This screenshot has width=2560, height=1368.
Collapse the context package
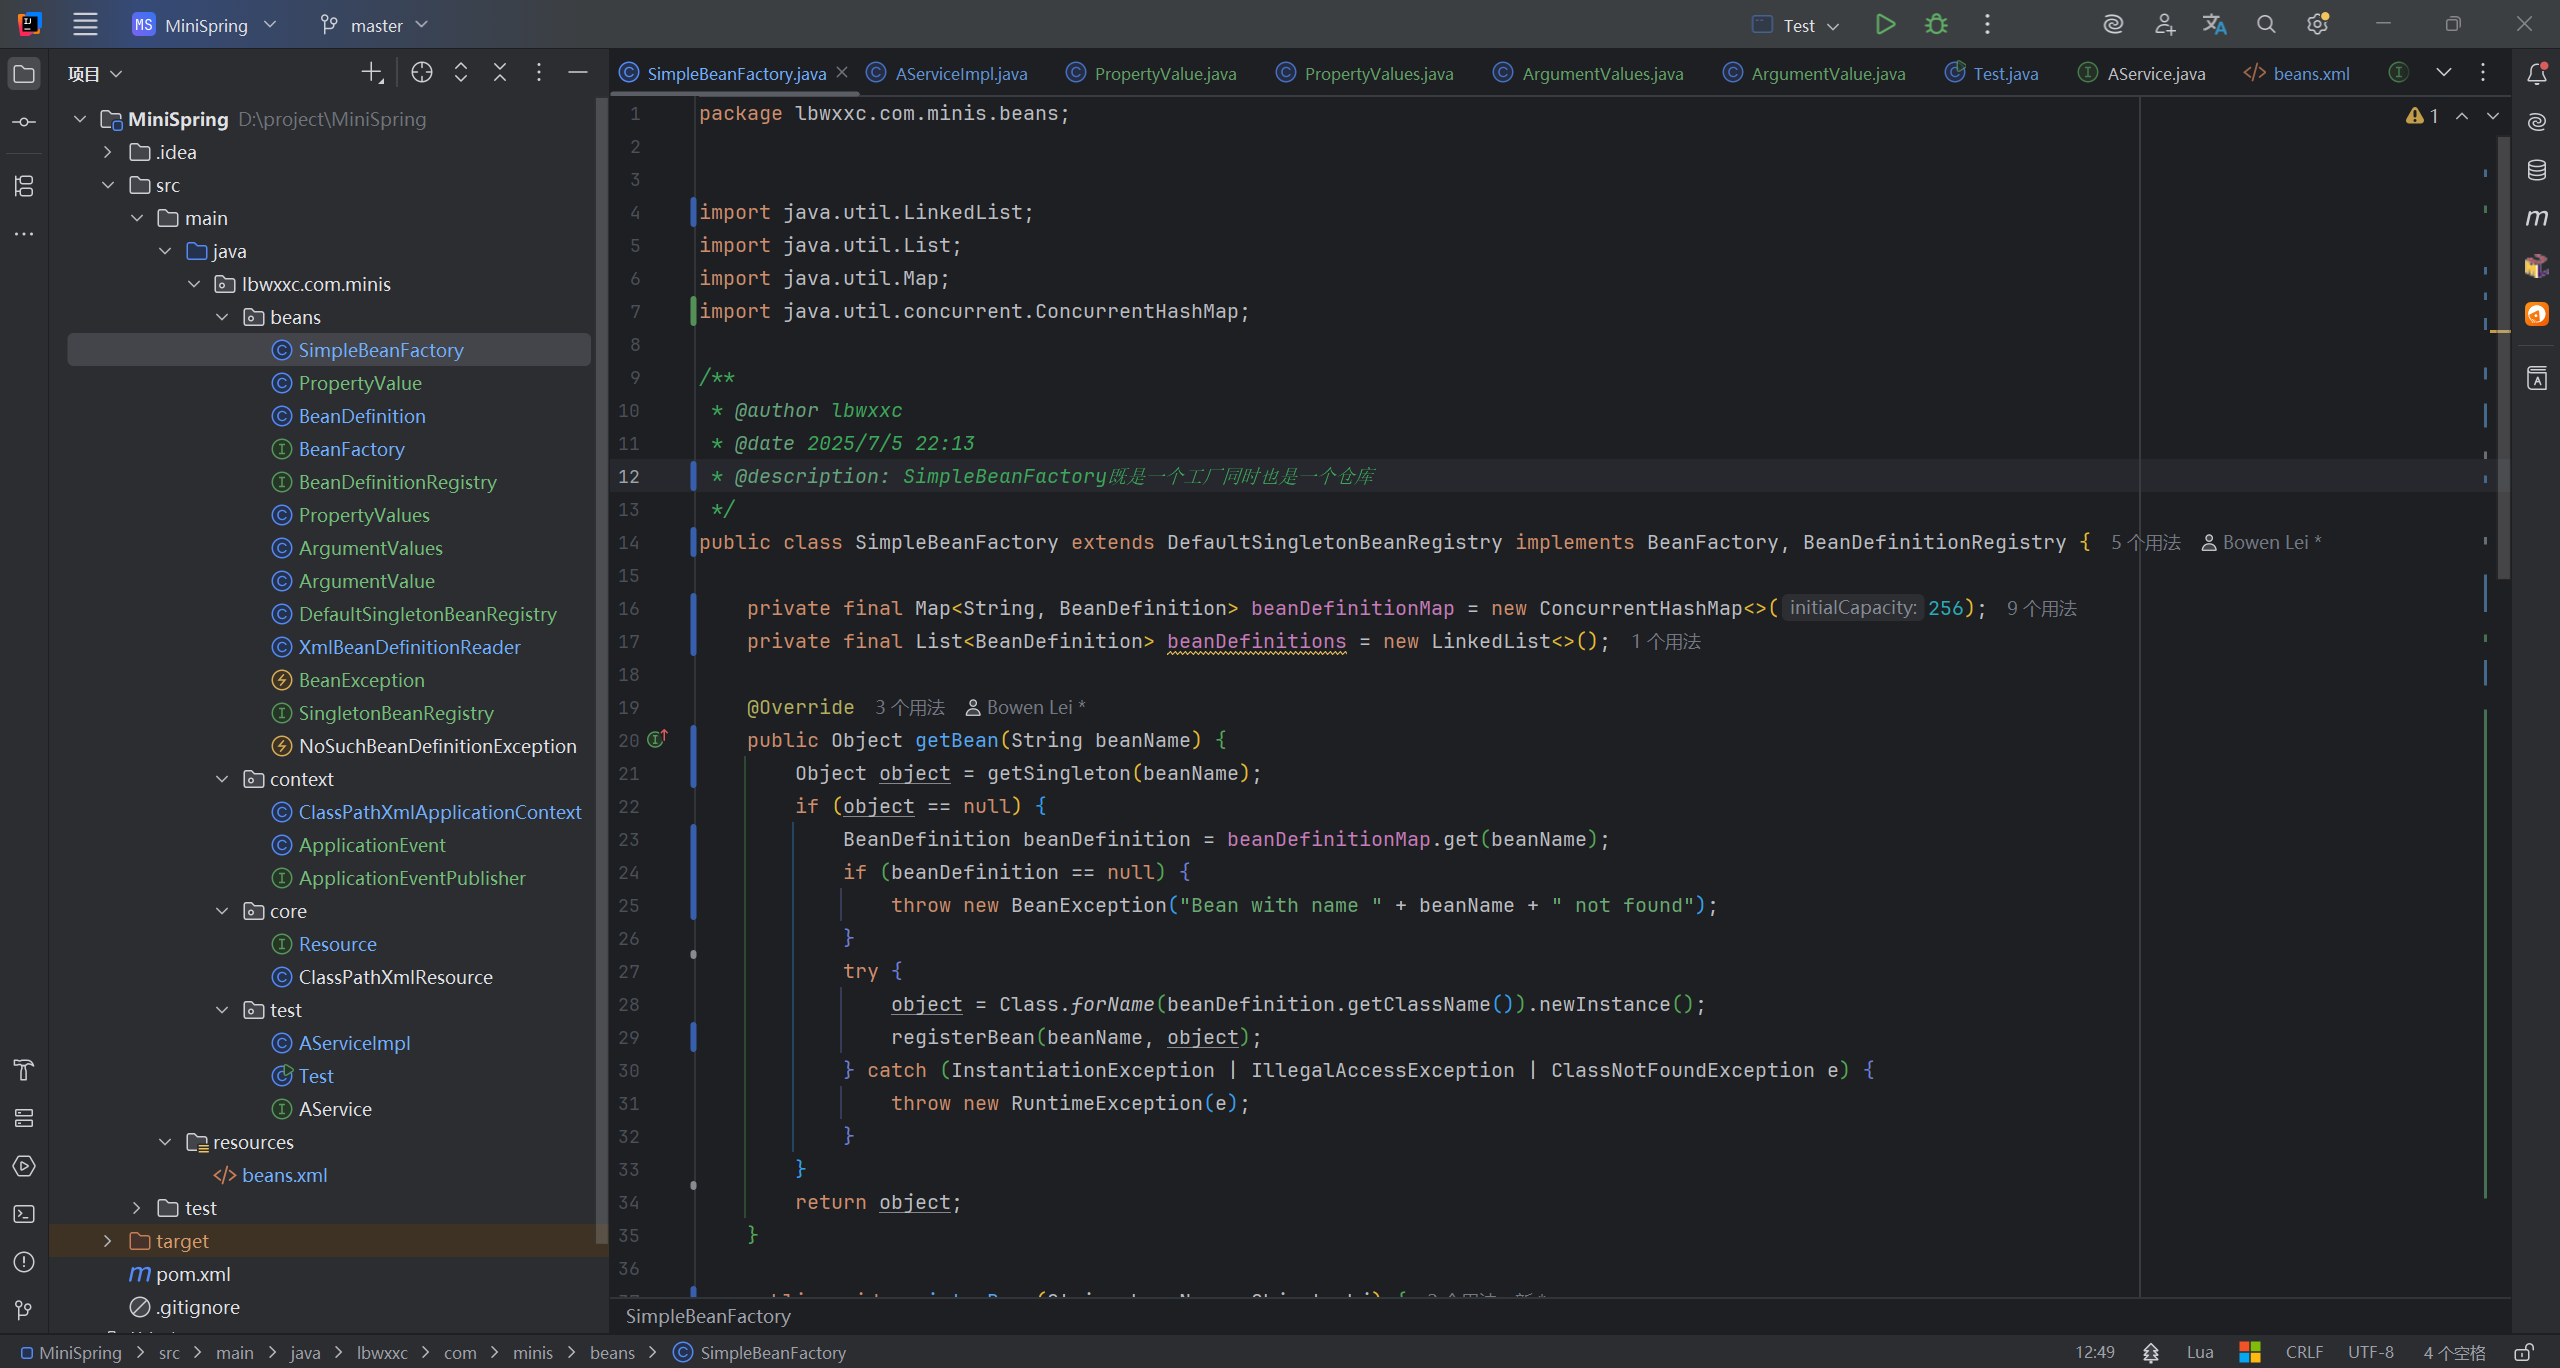[222, 779]
